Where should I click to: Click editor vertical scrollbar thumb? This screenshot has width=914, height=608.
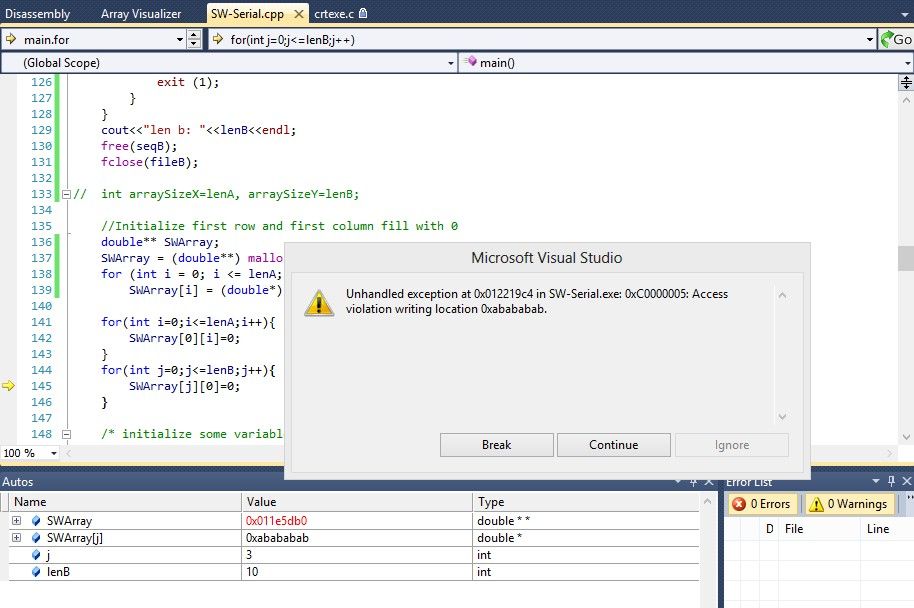(x=906, y=258)
